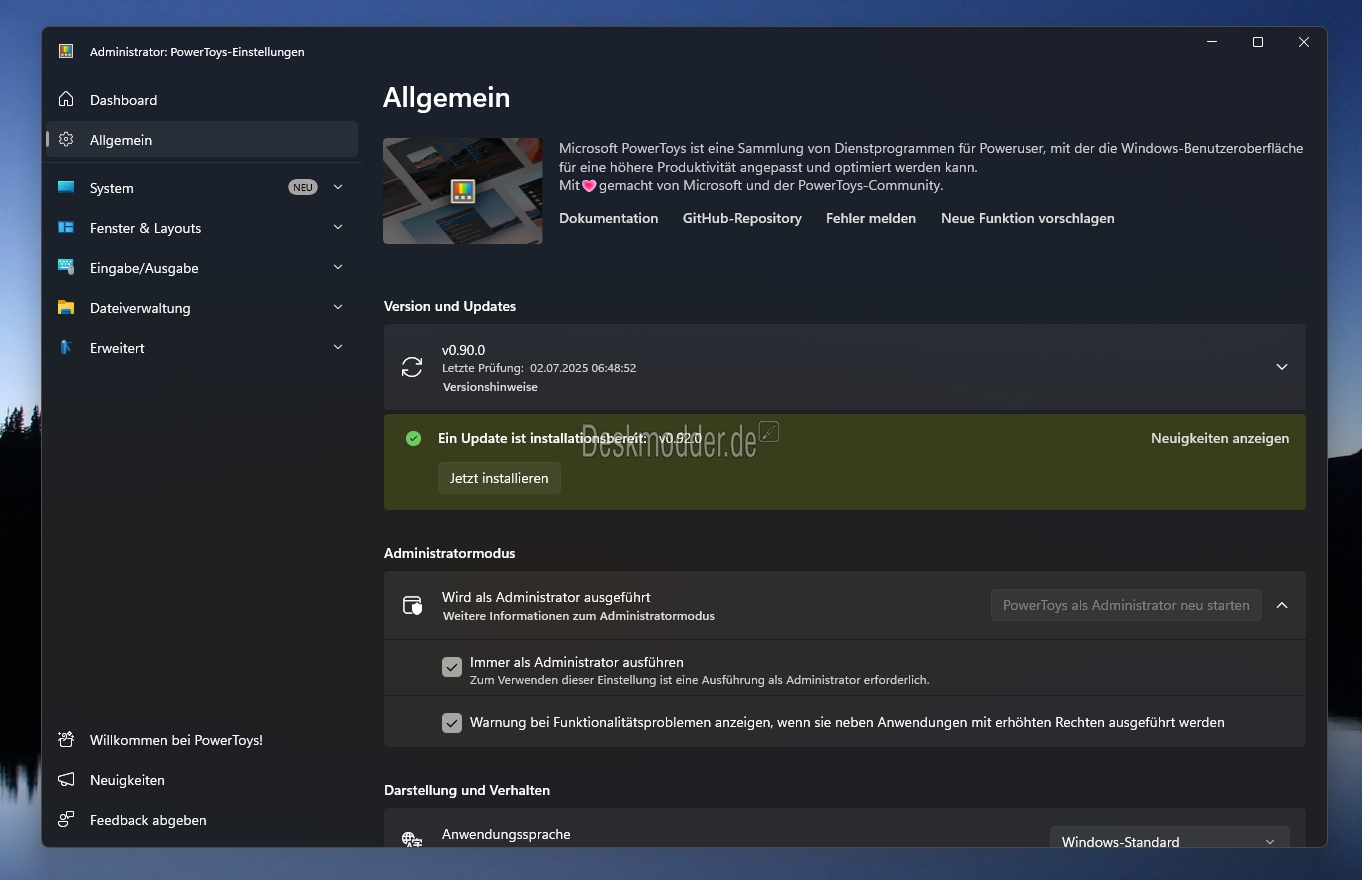Click Letzte Prüfung timestamp text

[x=539, y=368]
